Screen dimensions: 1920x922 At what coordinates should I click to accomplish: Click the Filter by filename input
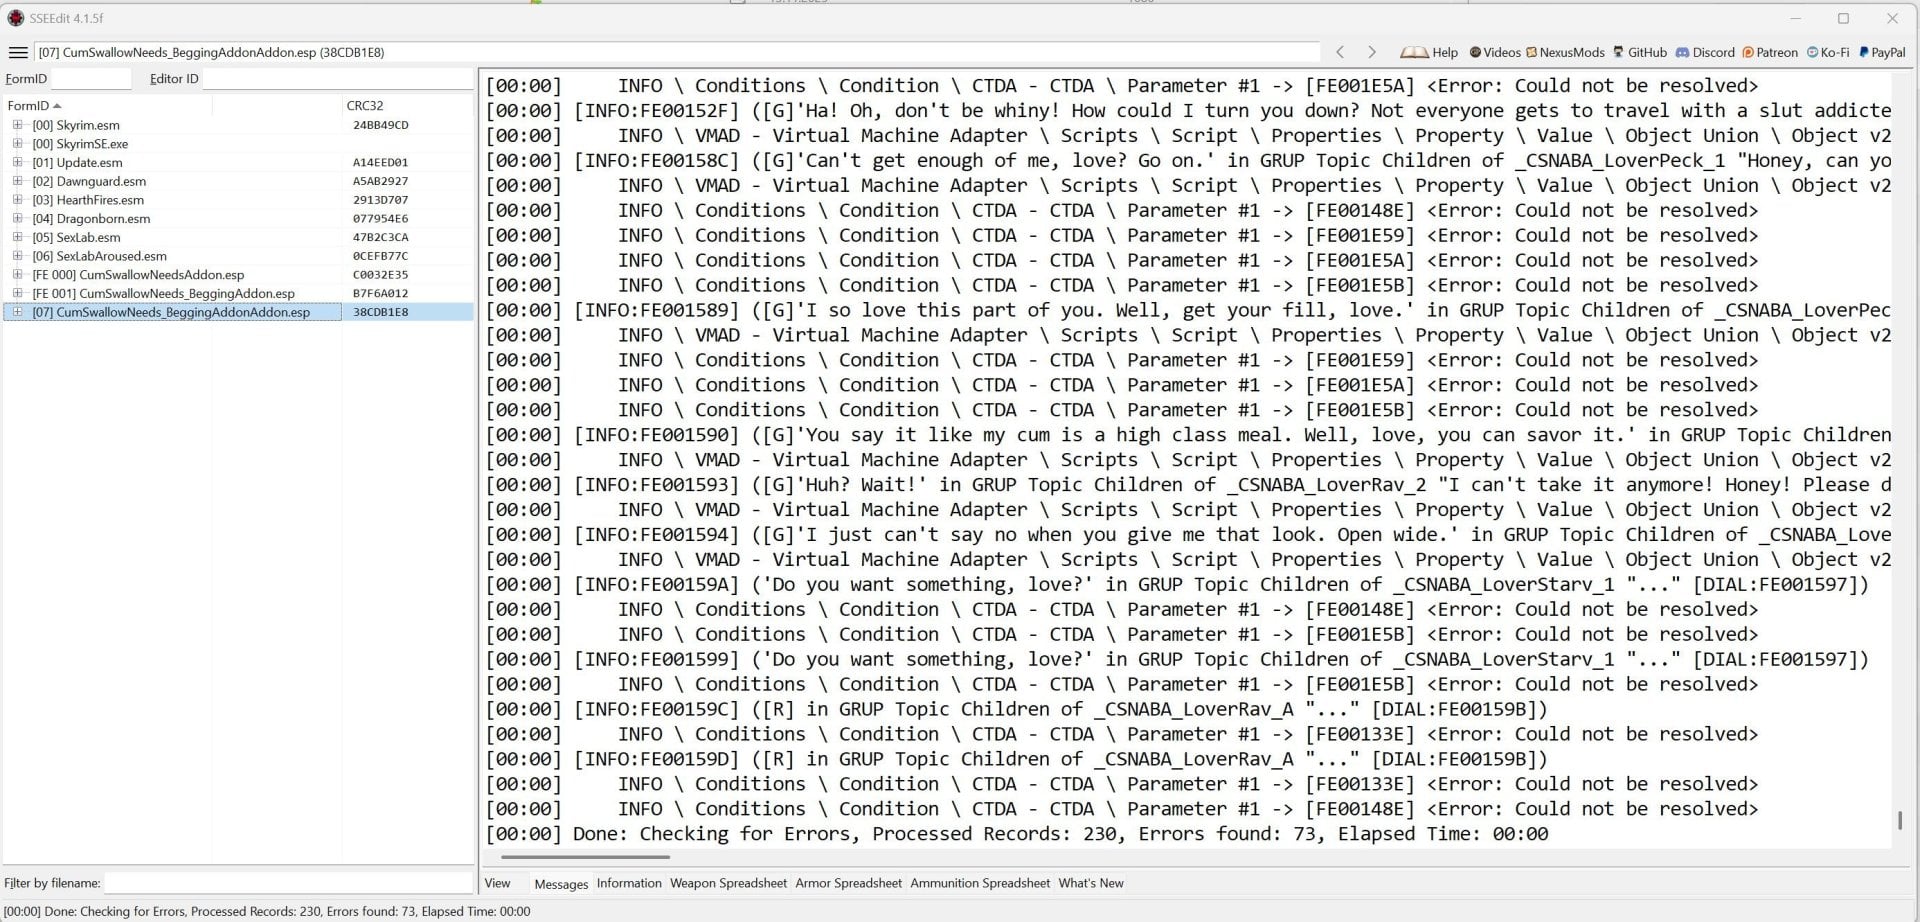[x=288, y=883]
